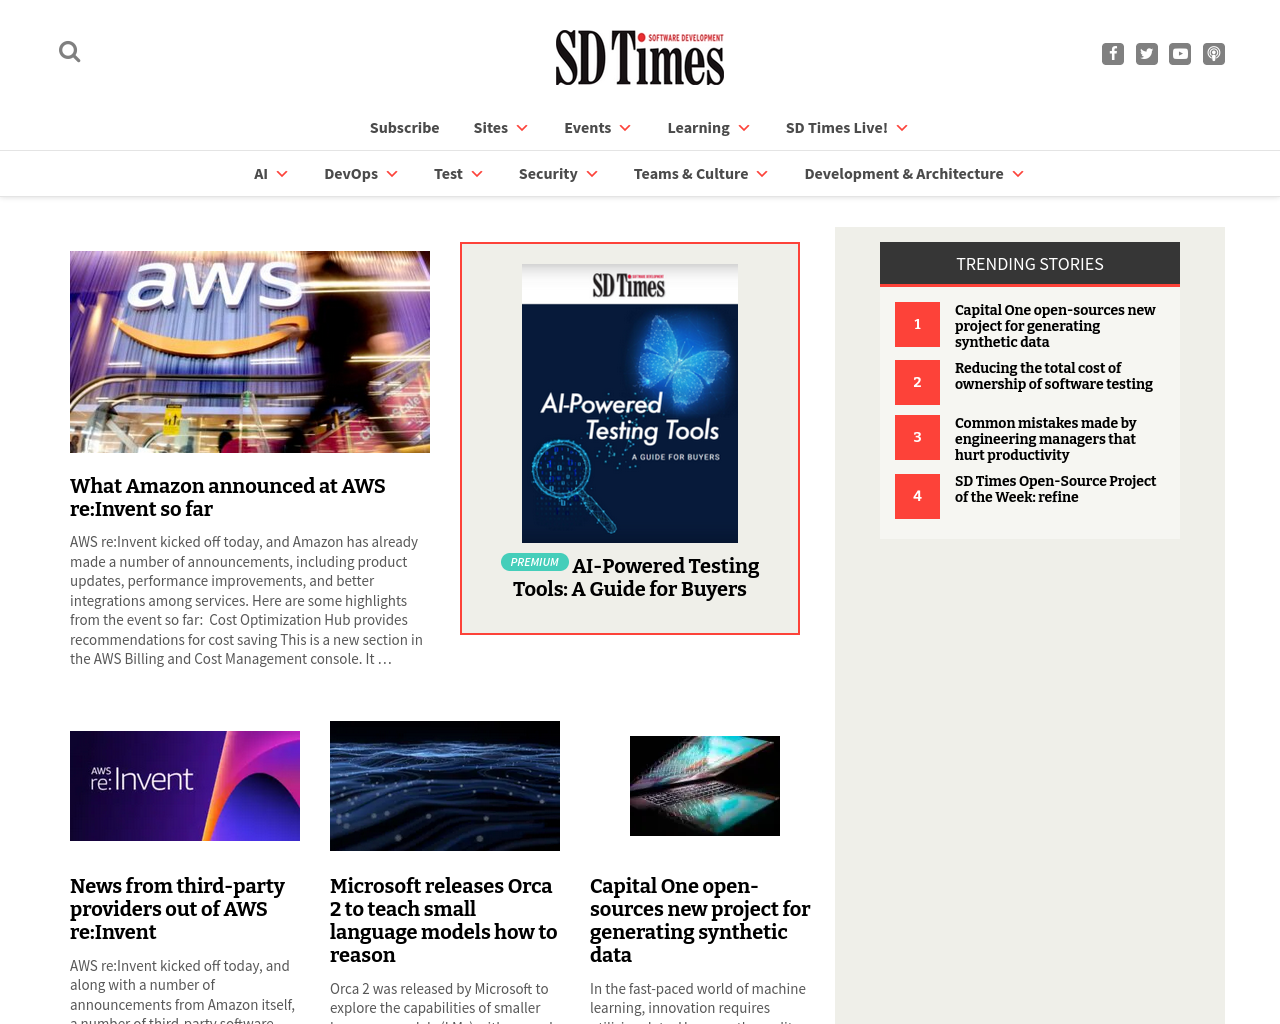The width and height of the screenshot is (1280, 1024).
Task: Expand the Test category chevron
Action: [477, 174]
